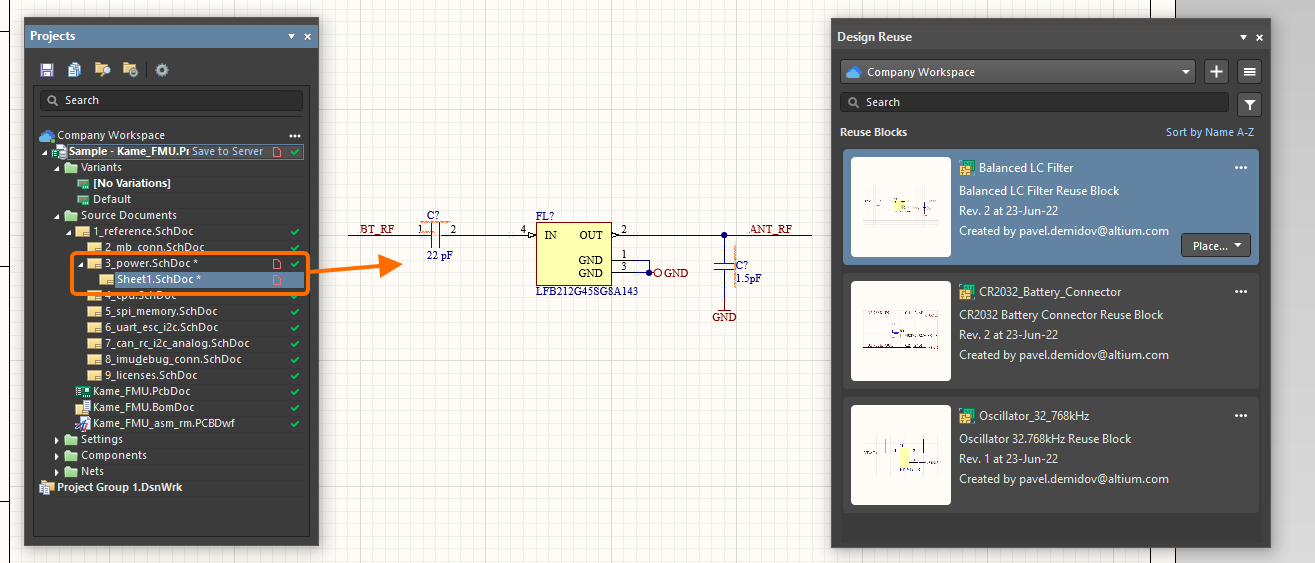Open the ellipsis menu beside Company Workspace in Projects
Image resolution: width=1315 pixels, height=563 pixels.
point(294,135)
